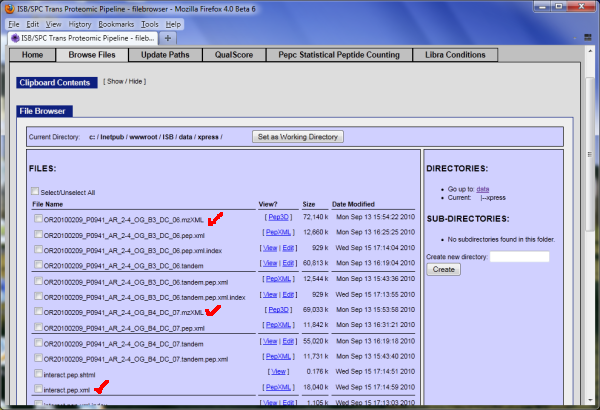Image resolution: width=600 pixels, height=410 pixels.
Task: Focus the Create new directory text field
Action: pyautogui.click(x=519, y=257)
